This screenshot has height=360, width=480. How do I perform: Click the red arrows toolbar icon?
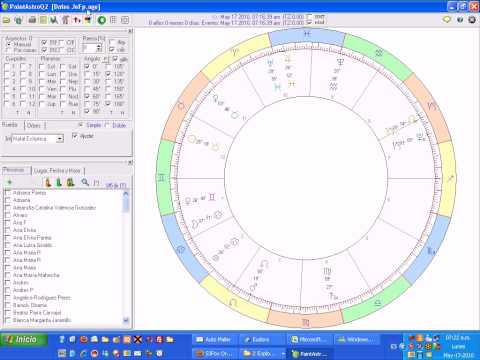(x=77, y=20)
